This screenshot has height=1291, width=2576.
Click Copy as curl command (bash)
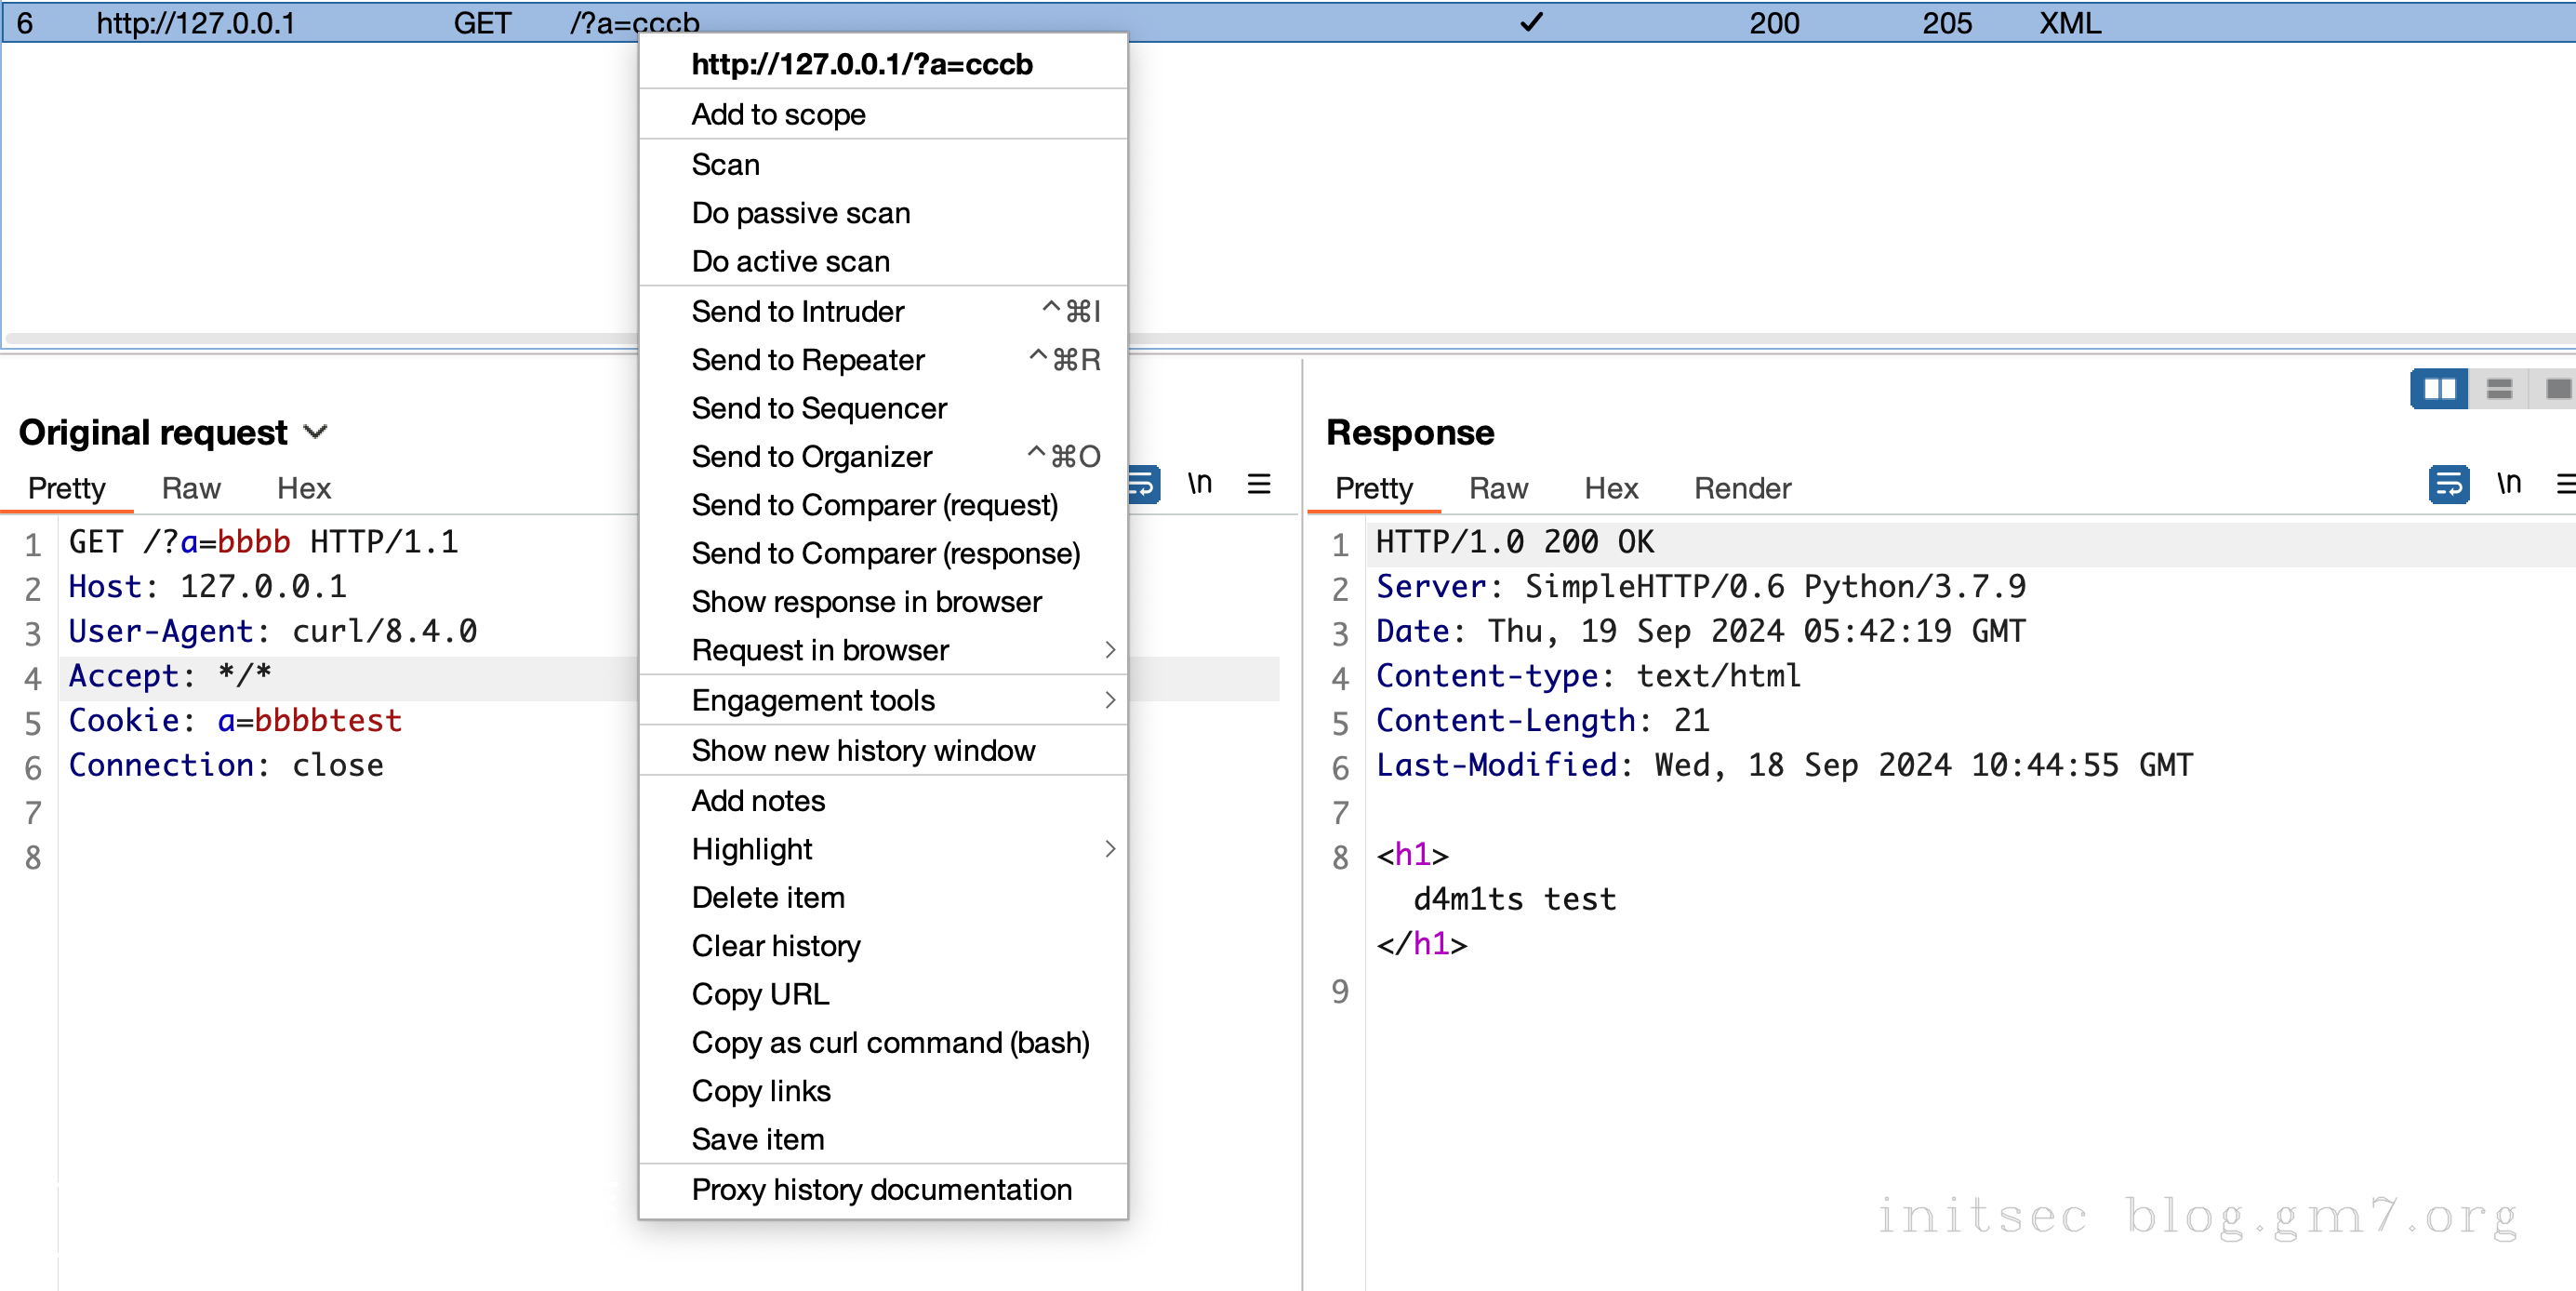pos(890,1042)
